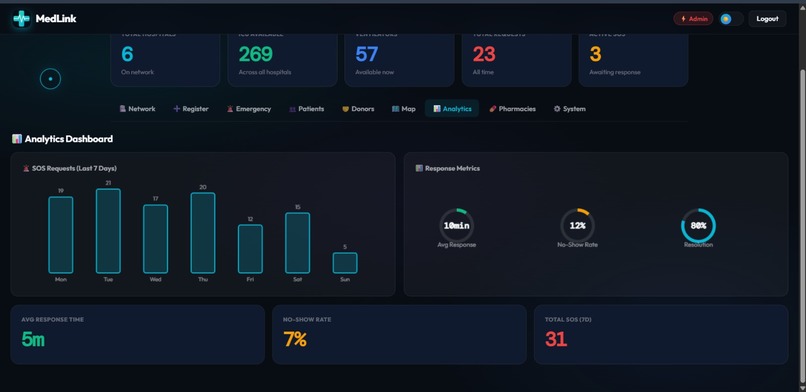This screenshot has height=392, width=806.
Task: Click the '57' ventilators value
Action: click(367, 54)
